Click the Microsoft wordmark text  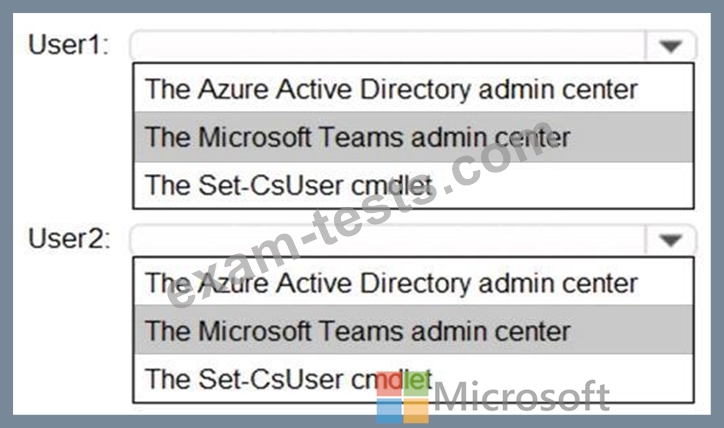click(522, 396)
